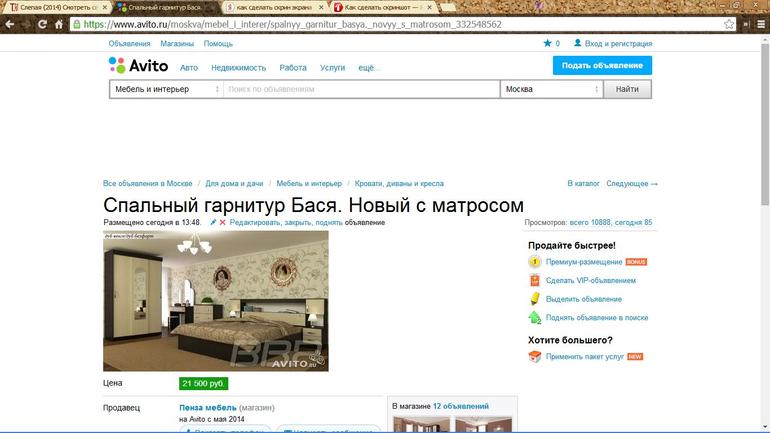Open the bedroom furniture photo

[216, 301]
